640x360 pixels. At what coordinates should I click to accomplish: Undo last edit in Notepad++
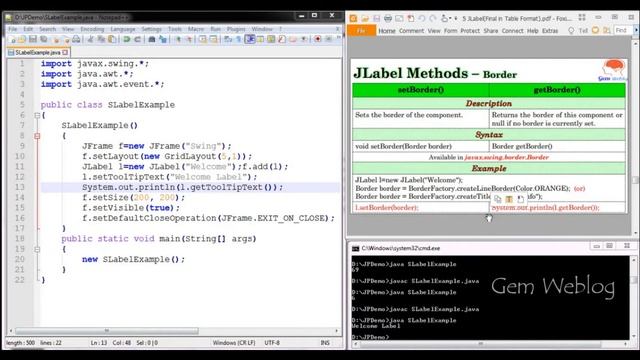(126, 39)
